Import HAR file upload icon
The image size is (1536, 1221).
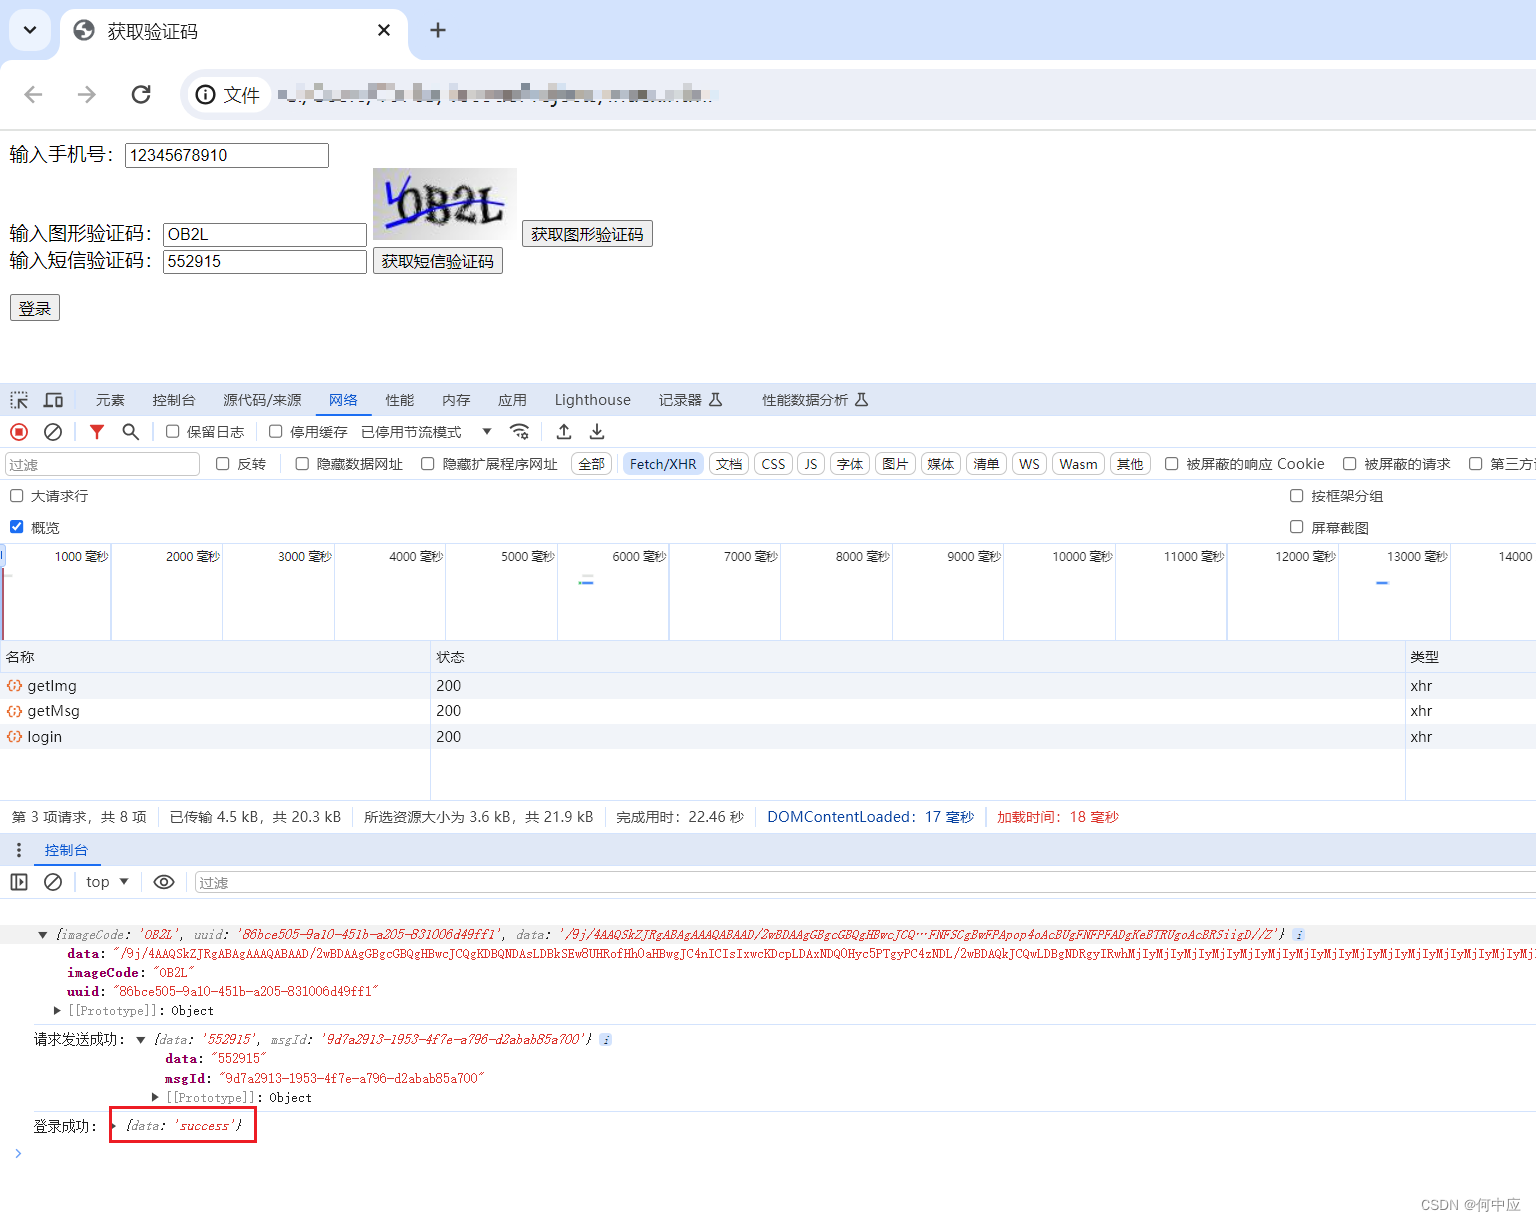pyautogui.click(x=564, y=432)
